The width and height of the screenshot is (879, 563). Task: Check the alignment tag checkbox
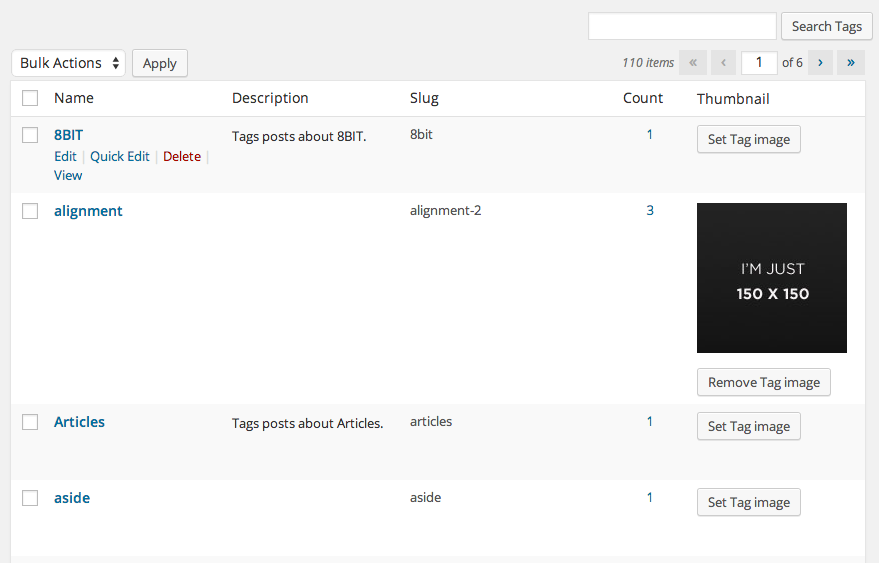(x=30, y=211)
